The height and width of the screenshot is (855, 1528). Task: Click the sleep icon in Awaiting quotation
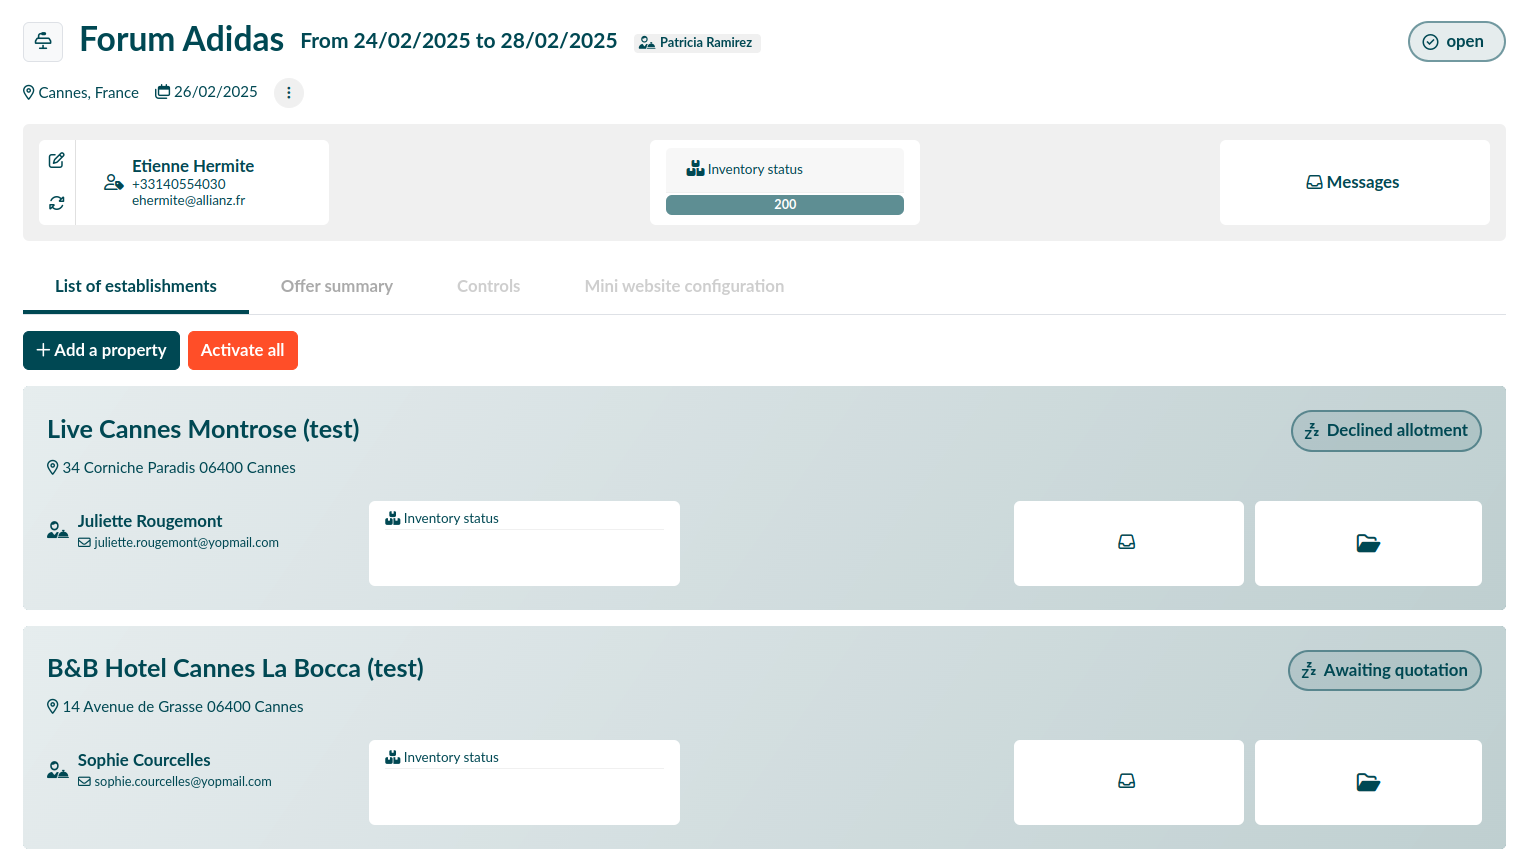[1309, 671]
